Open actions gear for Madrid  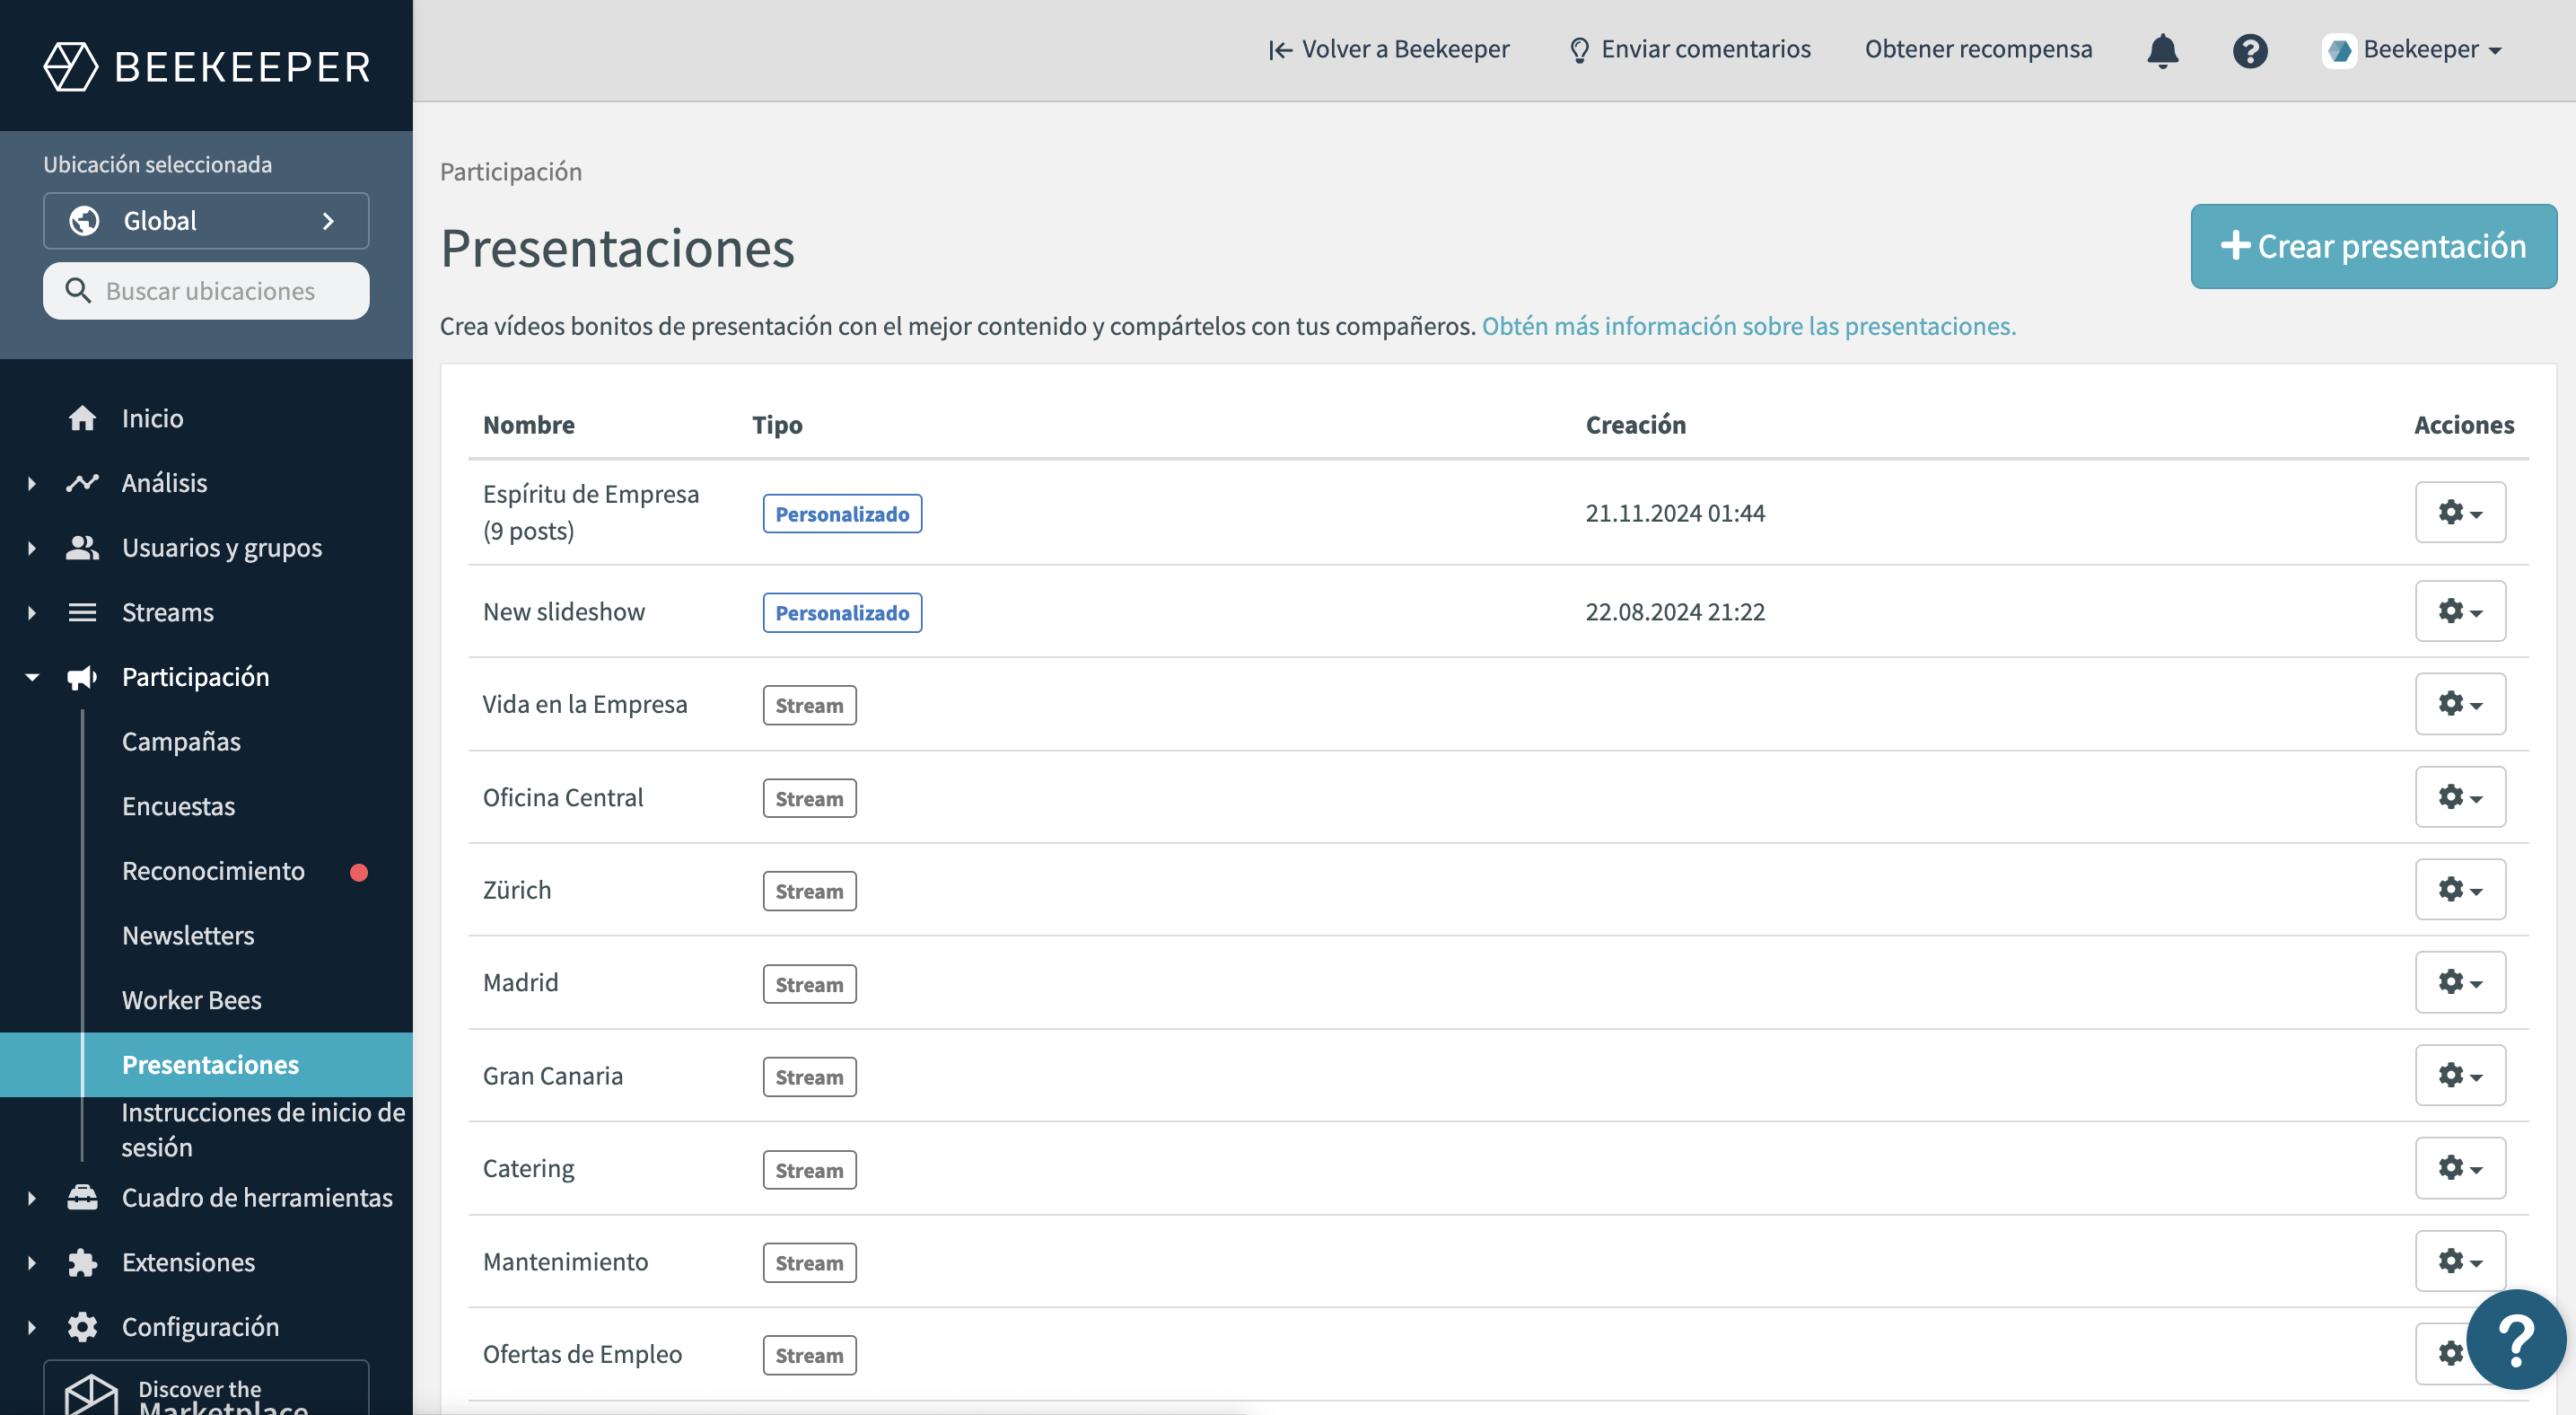(2460, 983)
